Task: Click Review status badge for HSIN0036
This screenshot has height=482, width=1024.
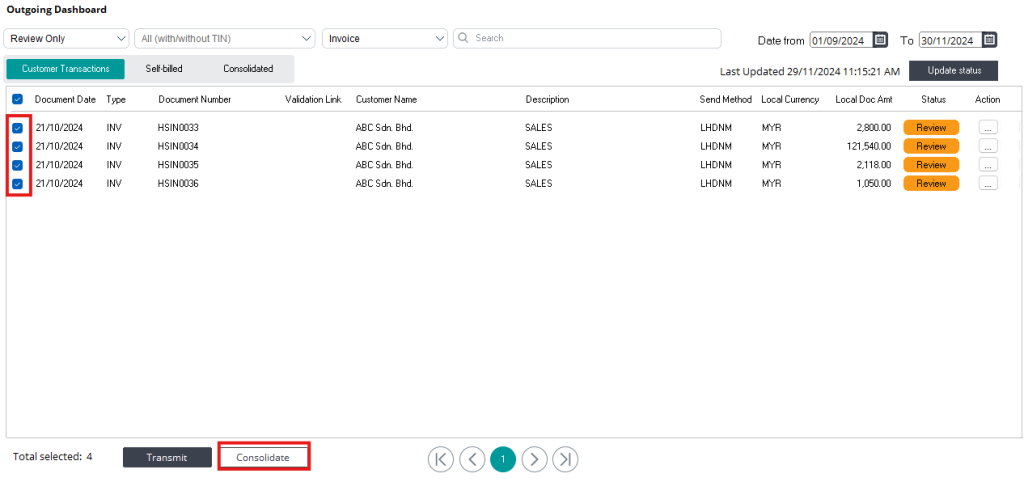Action: pos(931,184)
